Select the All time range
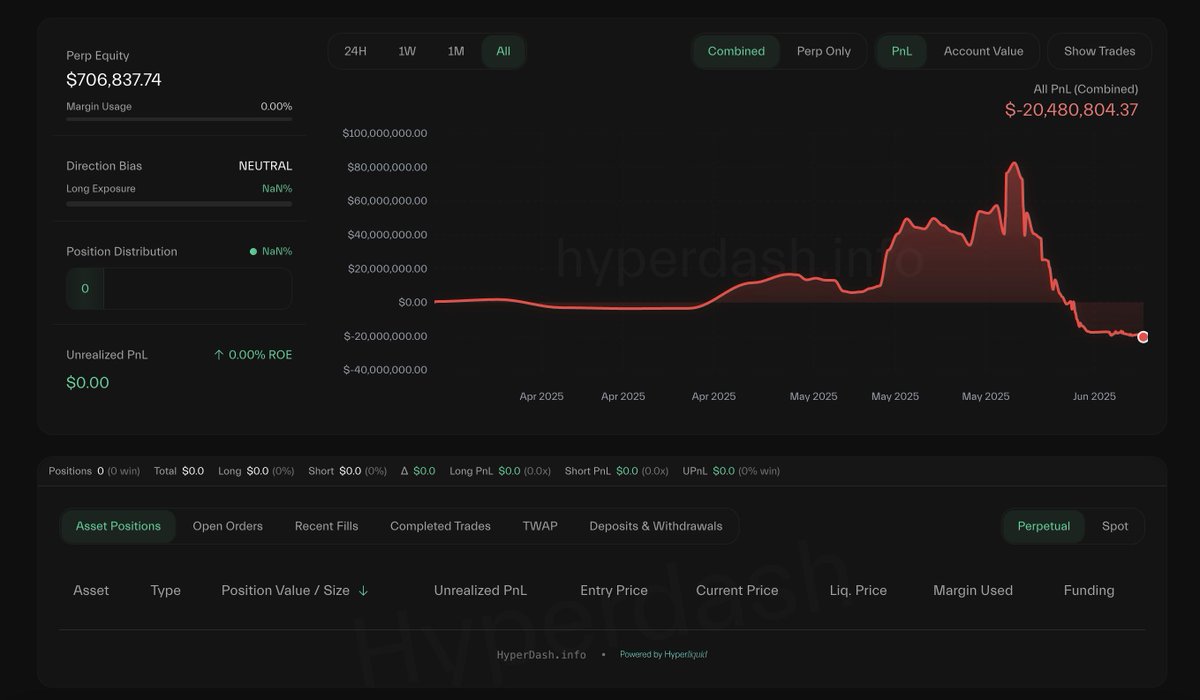The image size is (1200, 700). (503, 51)
